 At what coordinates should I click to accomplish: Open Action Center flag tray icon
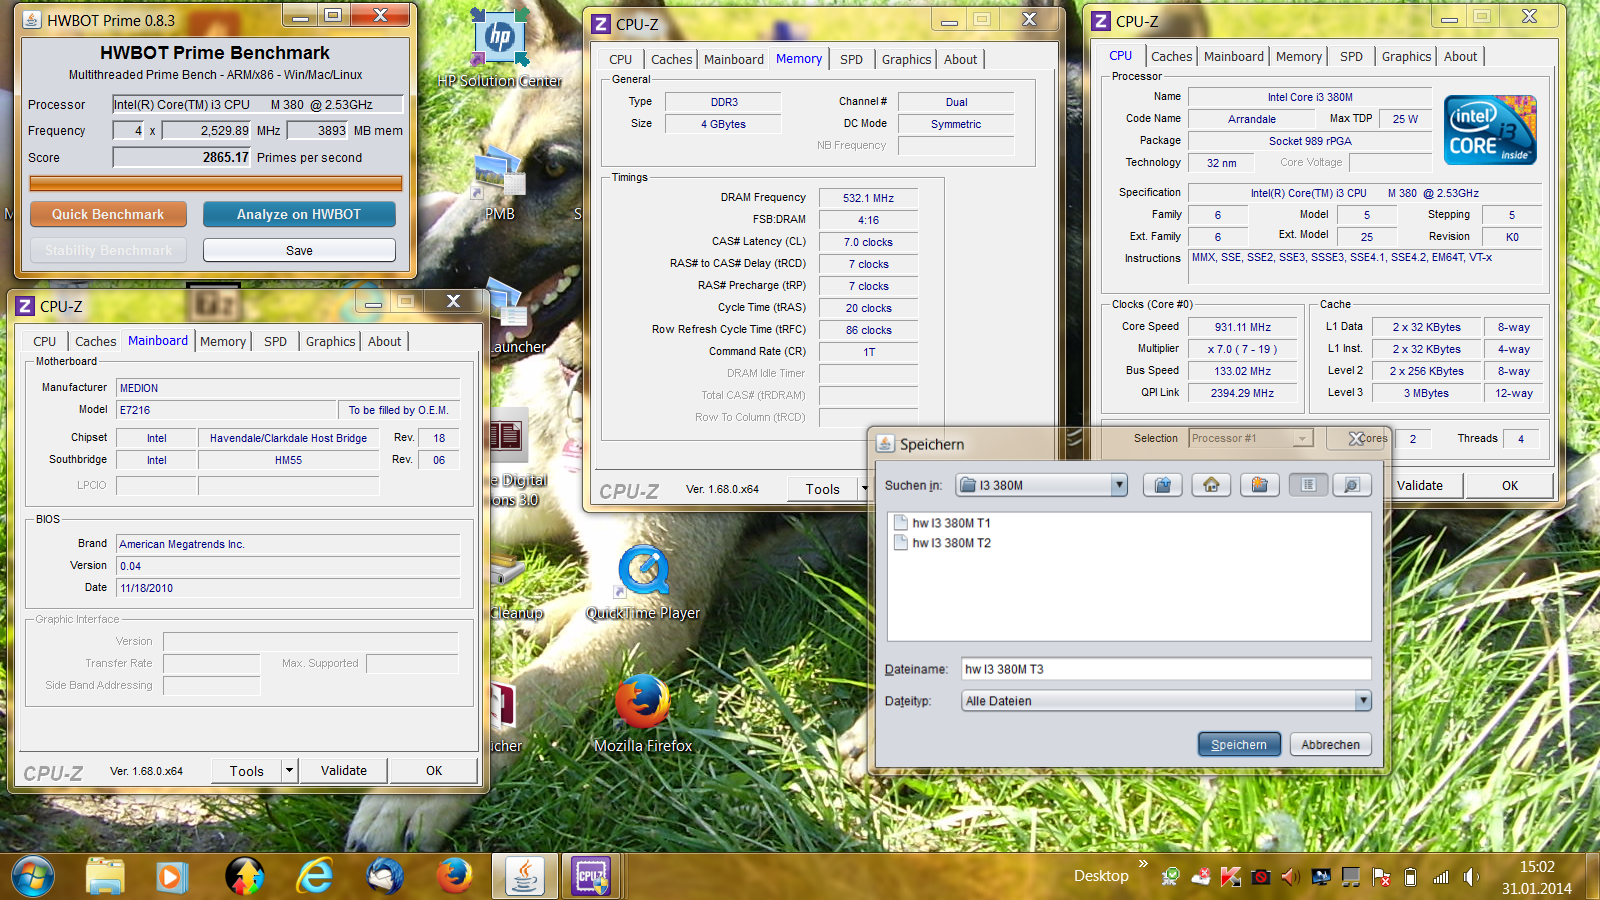click(1381, 877)
